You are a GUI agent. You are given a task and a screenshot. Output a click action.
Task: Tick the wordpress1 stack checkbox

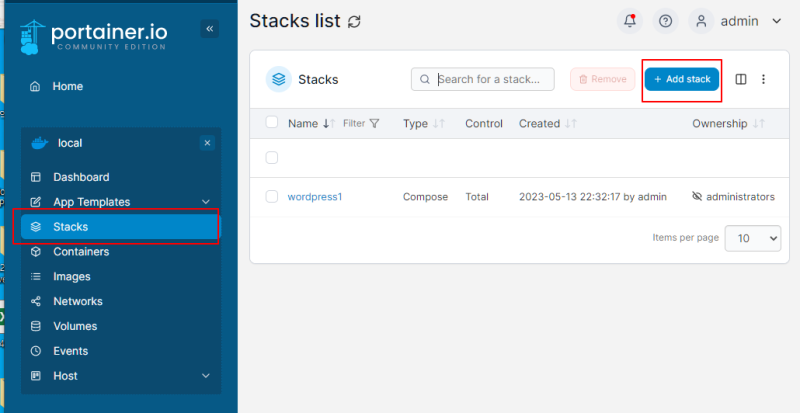click(x=272, y=197)
